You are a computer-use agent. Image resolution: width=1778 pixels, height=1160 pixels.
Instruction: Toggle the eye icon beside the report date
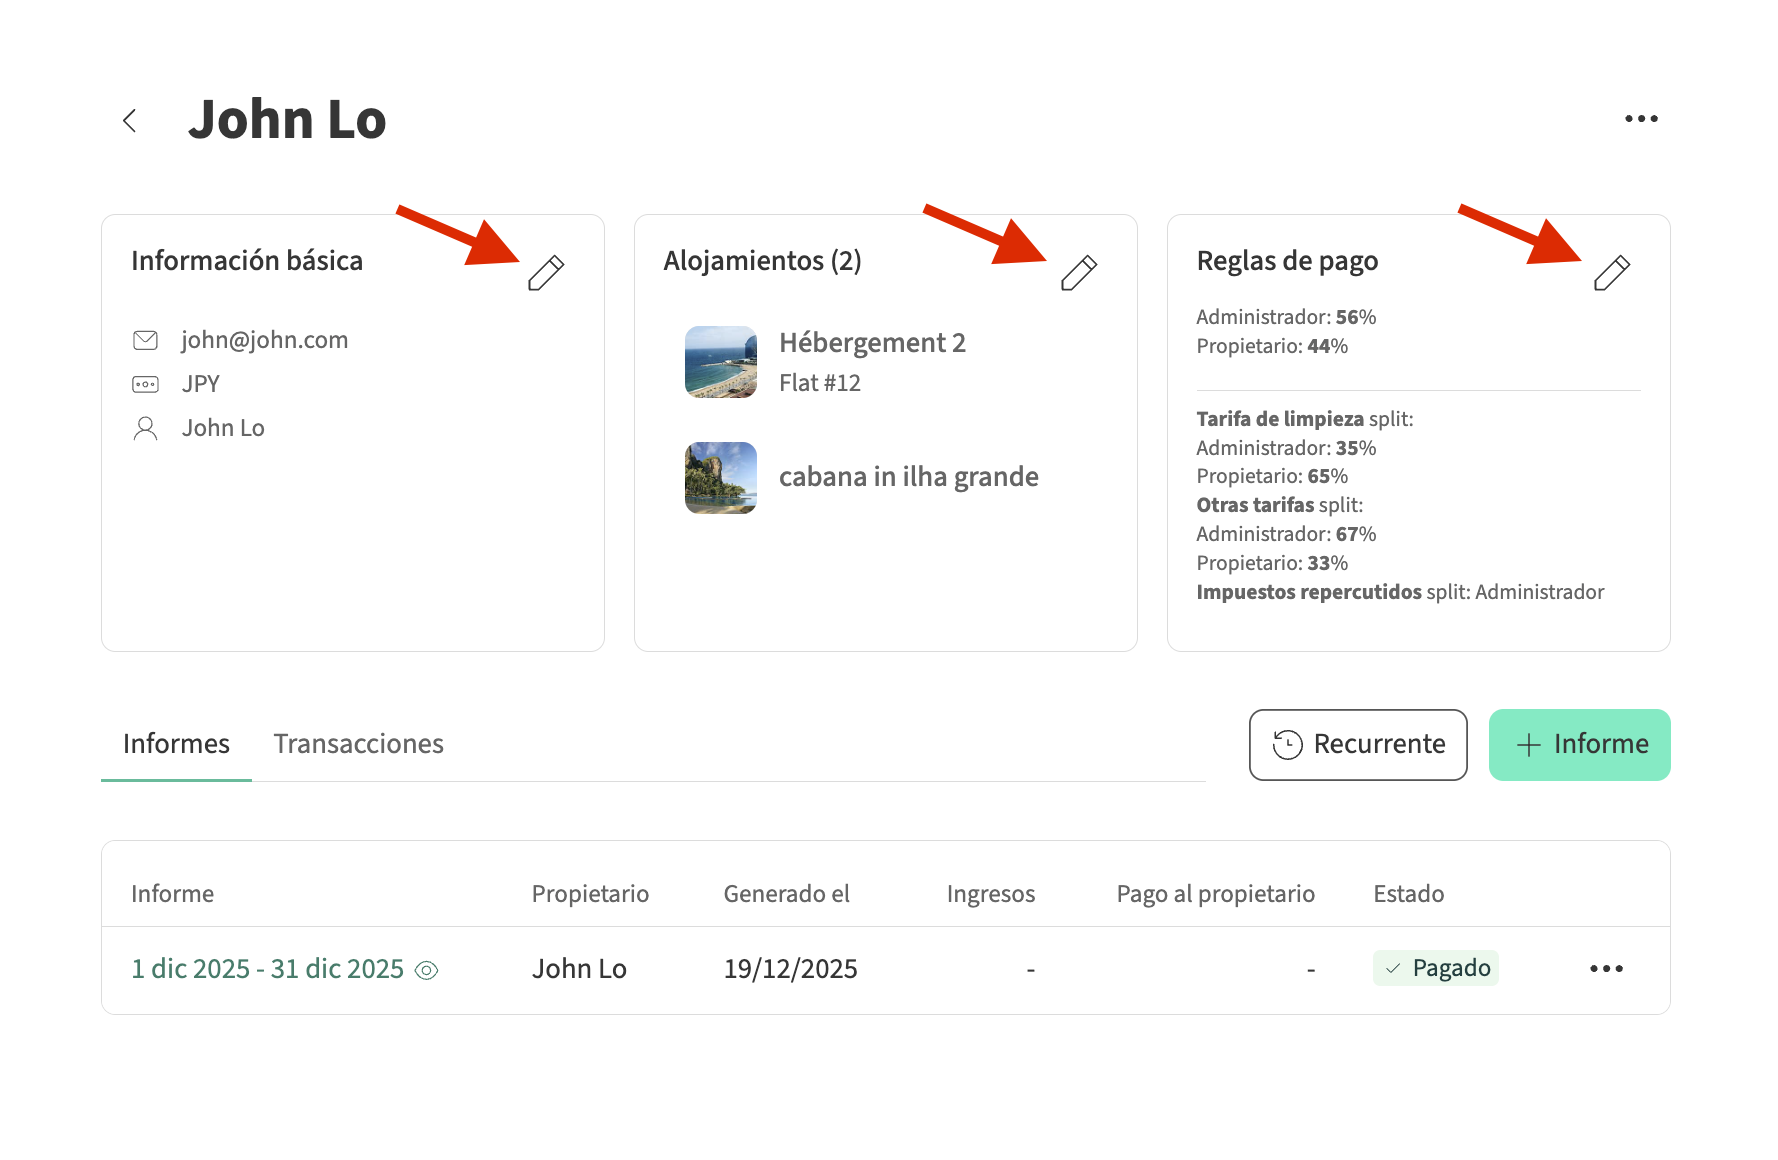click(427, 970)
